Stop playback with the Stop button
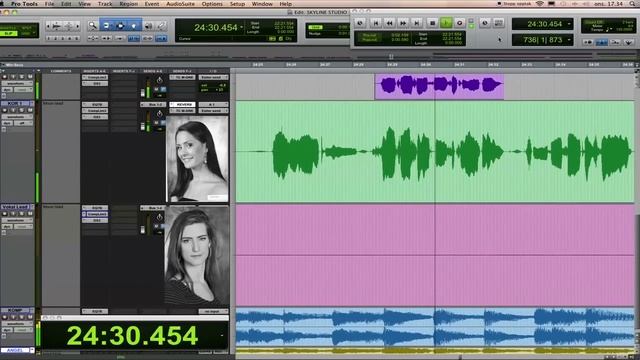The image size is (640, 360). [432, 23]
